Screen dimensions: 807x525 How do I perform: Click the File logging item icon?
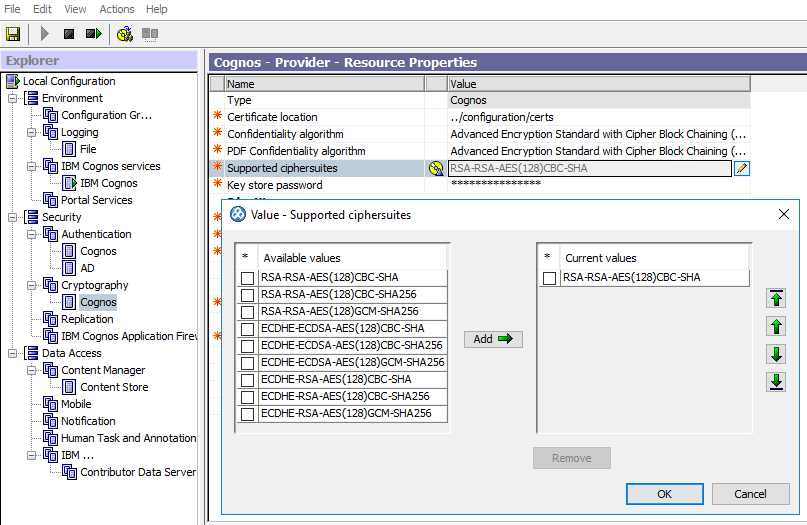coord(69,149)
